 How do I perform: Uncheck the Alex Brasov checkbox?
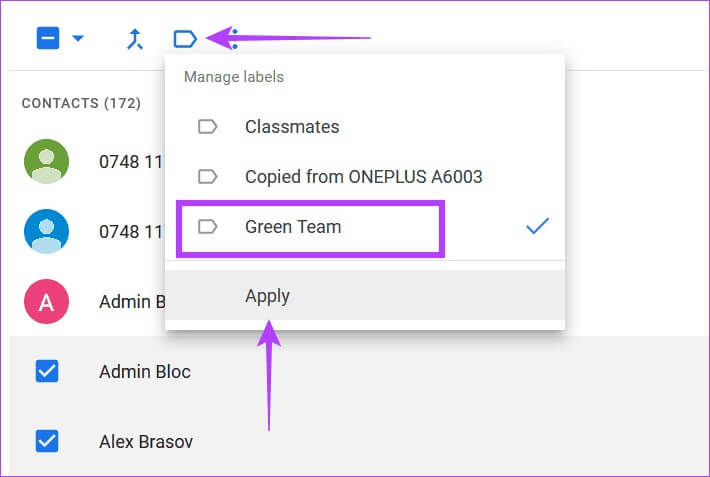47,441
